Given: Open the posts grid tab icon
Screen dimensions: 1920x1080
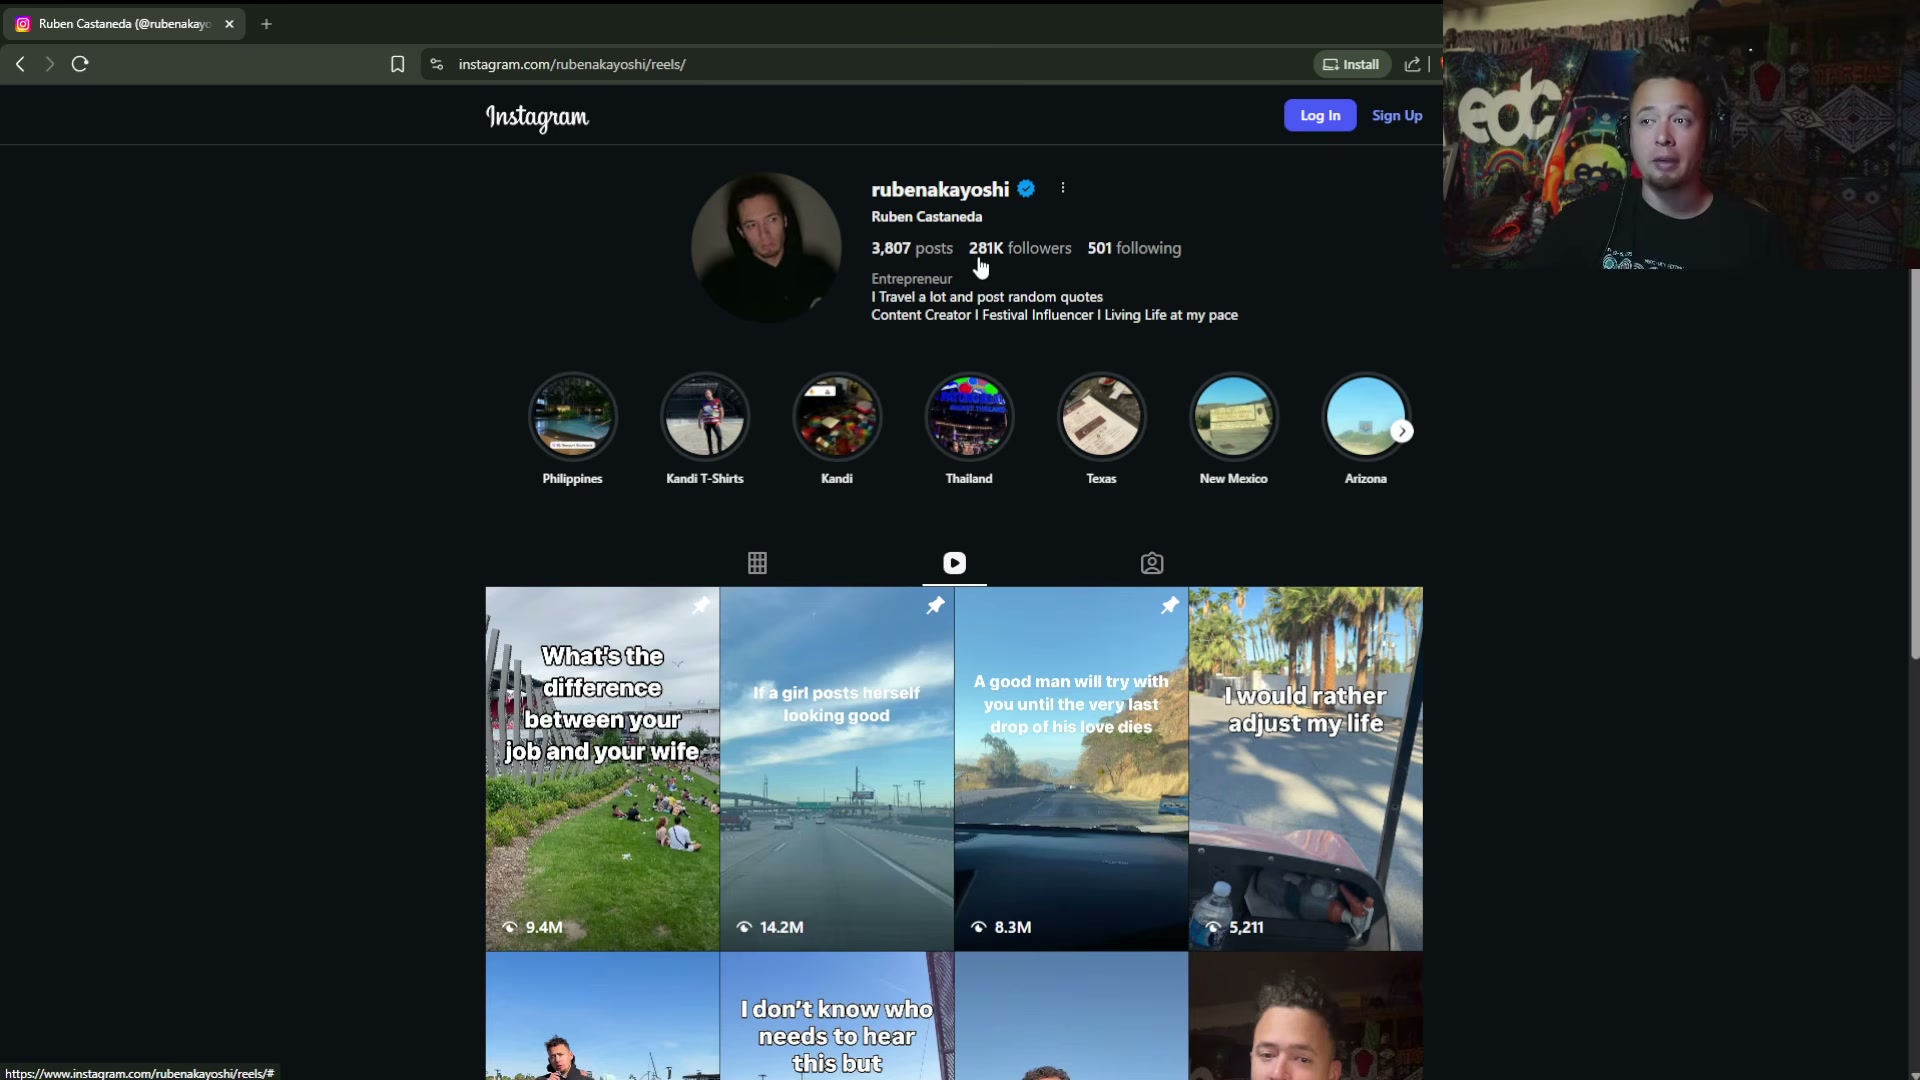Looking at the screenshot, I should 757,563.
